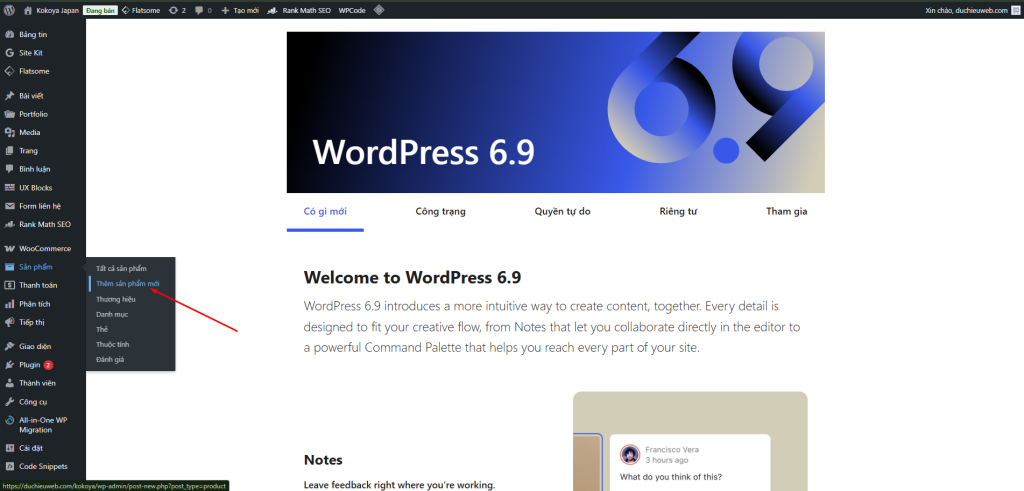Screen dimensions: 1024x491
Task: Click the Giao diện brush icon
Action: [9, 347]
